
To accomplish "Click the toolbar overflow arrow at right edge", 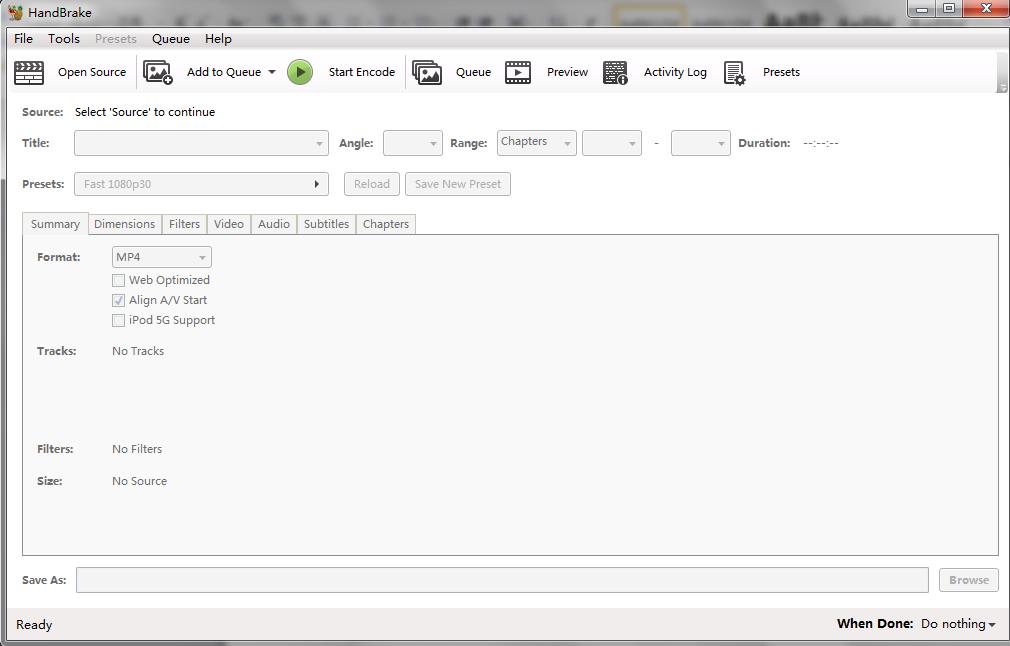I will click(x=1002, y=87).
